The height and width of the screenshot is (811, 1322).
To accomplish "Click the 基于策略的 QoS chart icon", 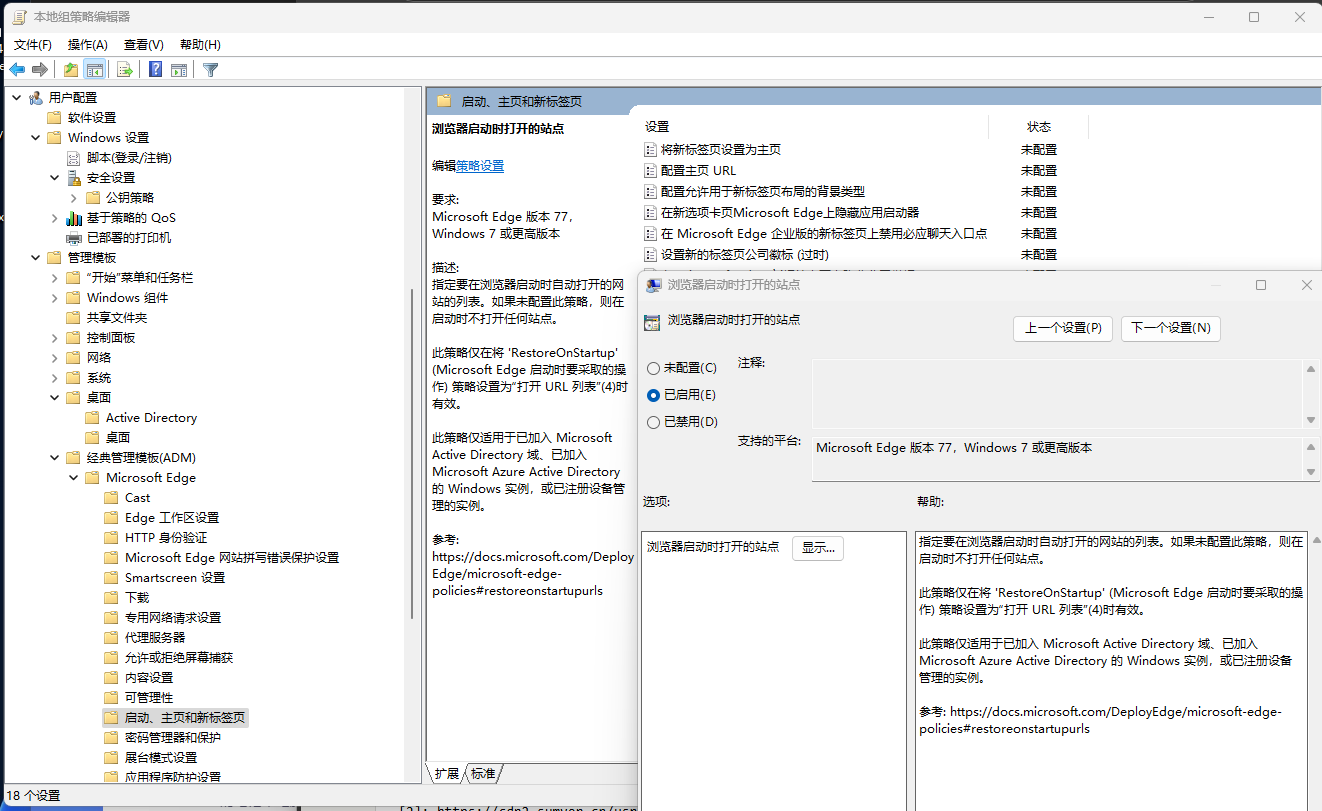I will click(x=73, y=218).
